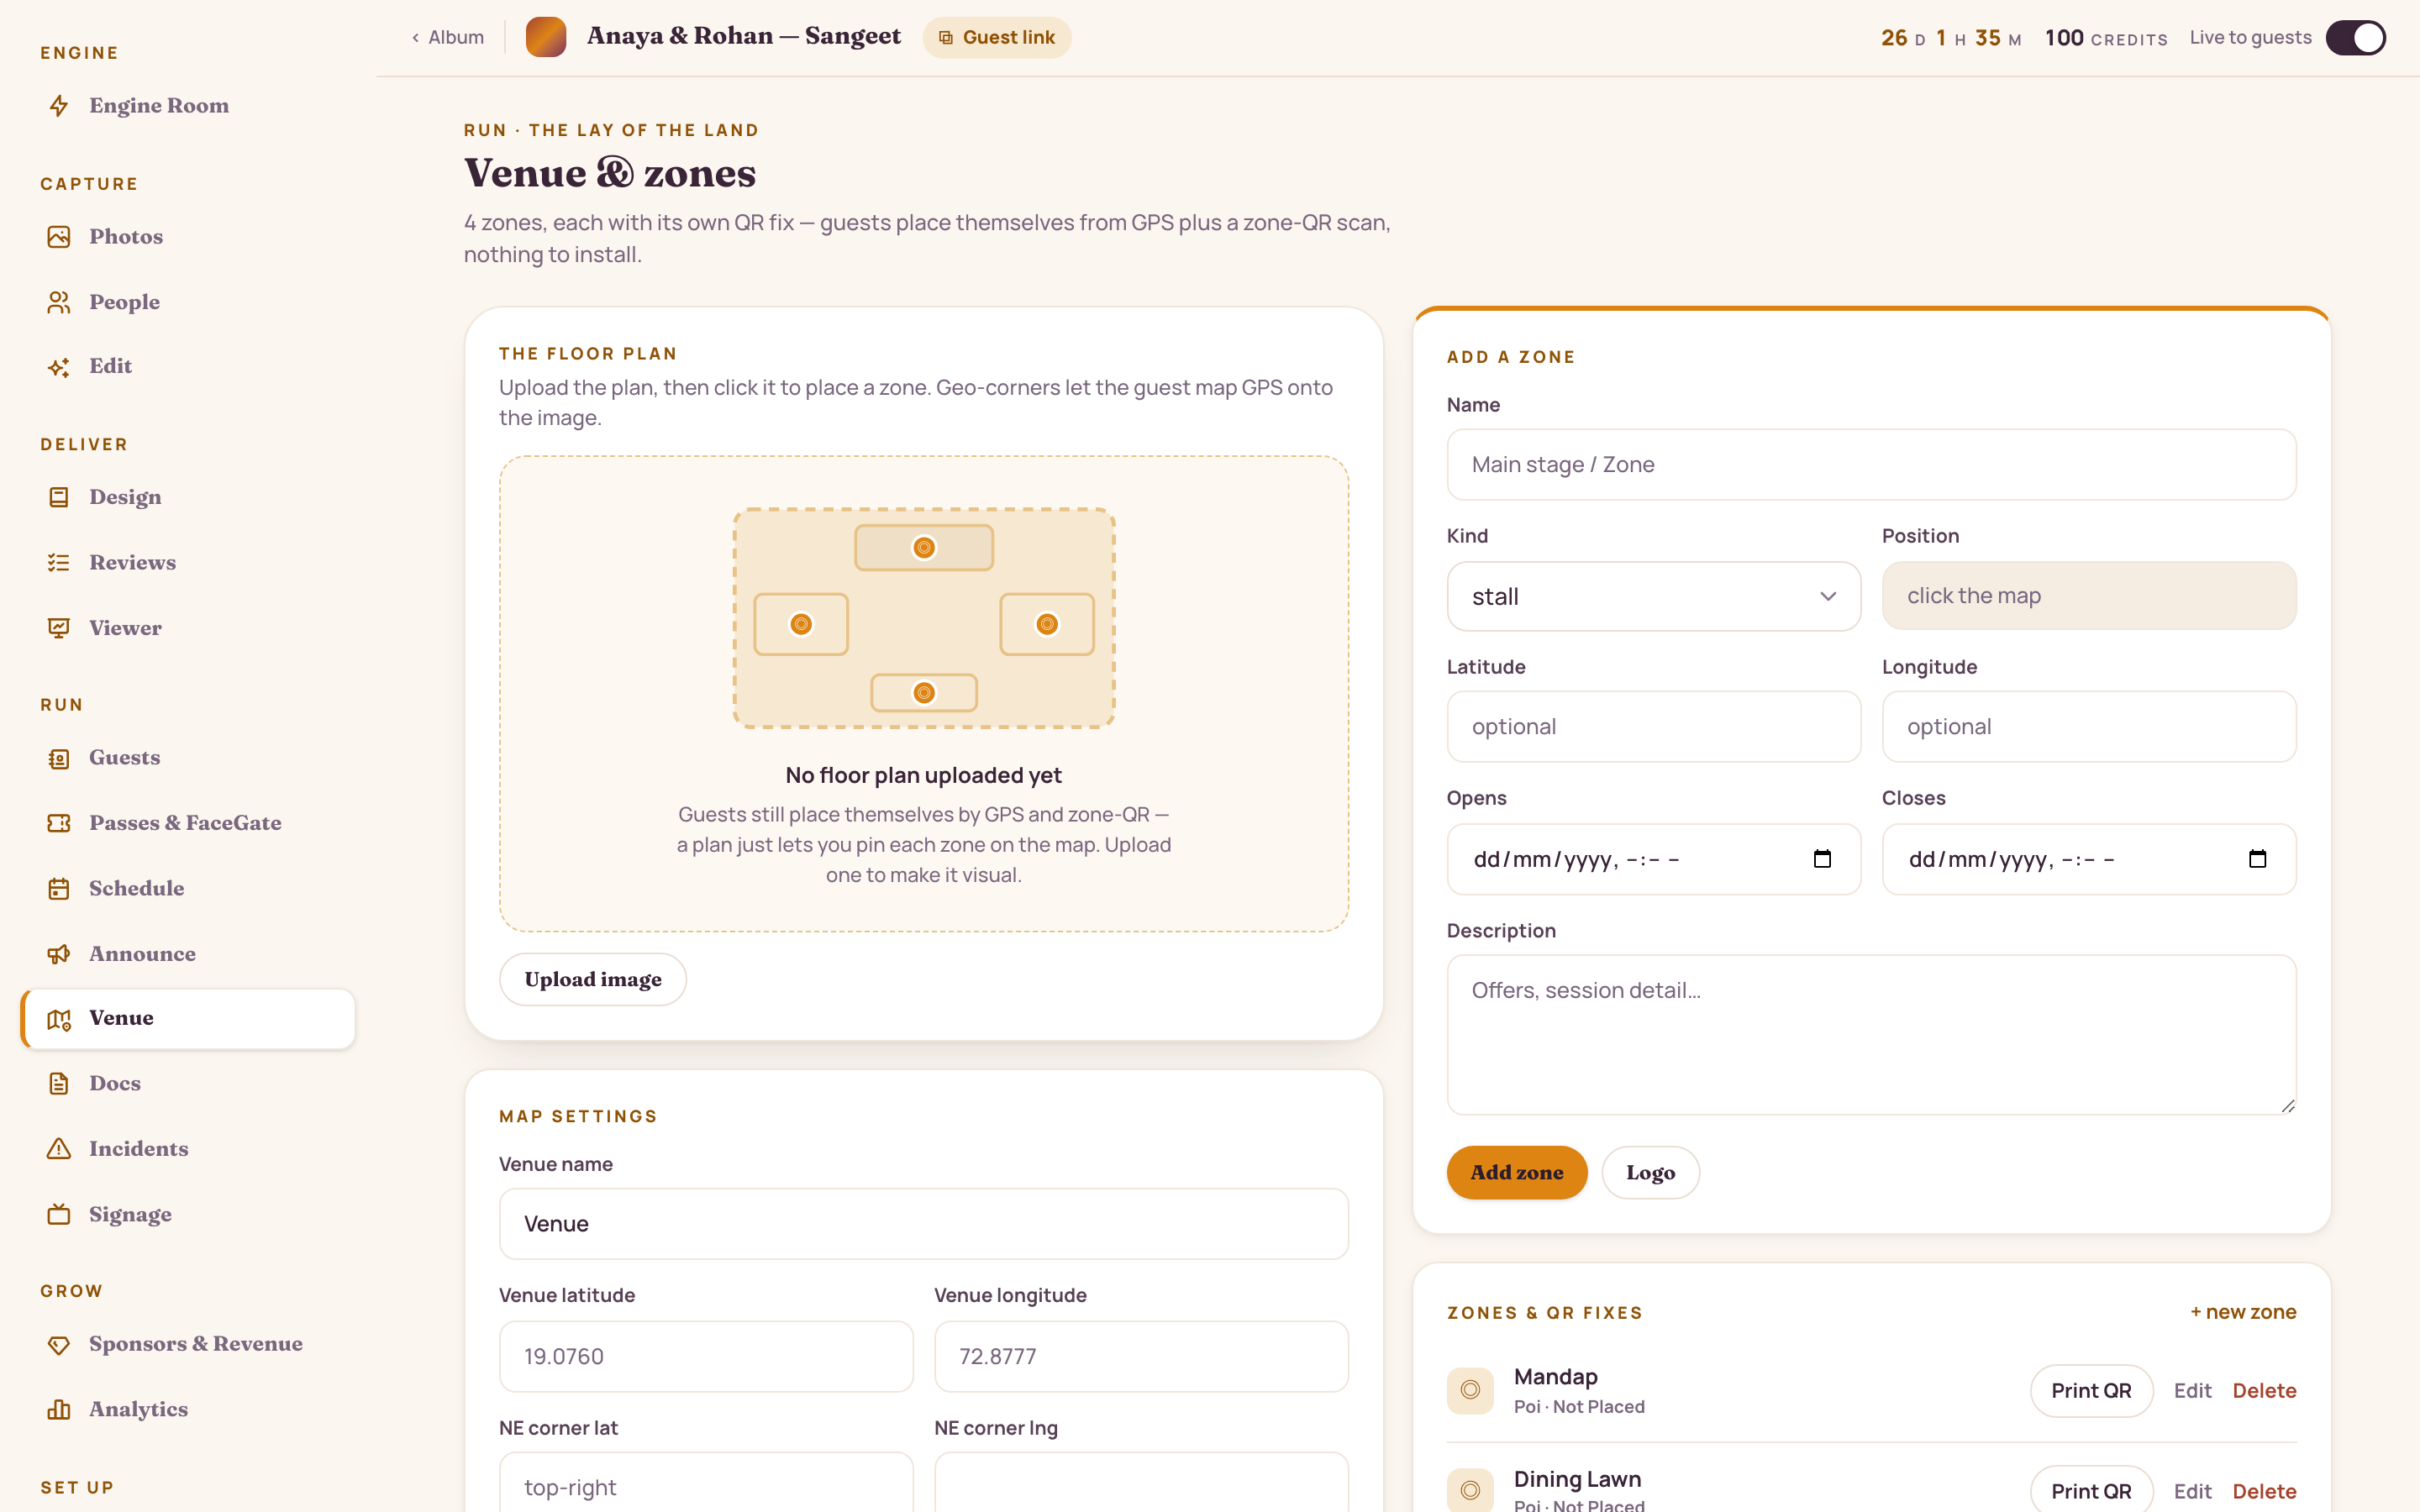
Task: Click the Reviews list icon
Action: tap(59, 562)
